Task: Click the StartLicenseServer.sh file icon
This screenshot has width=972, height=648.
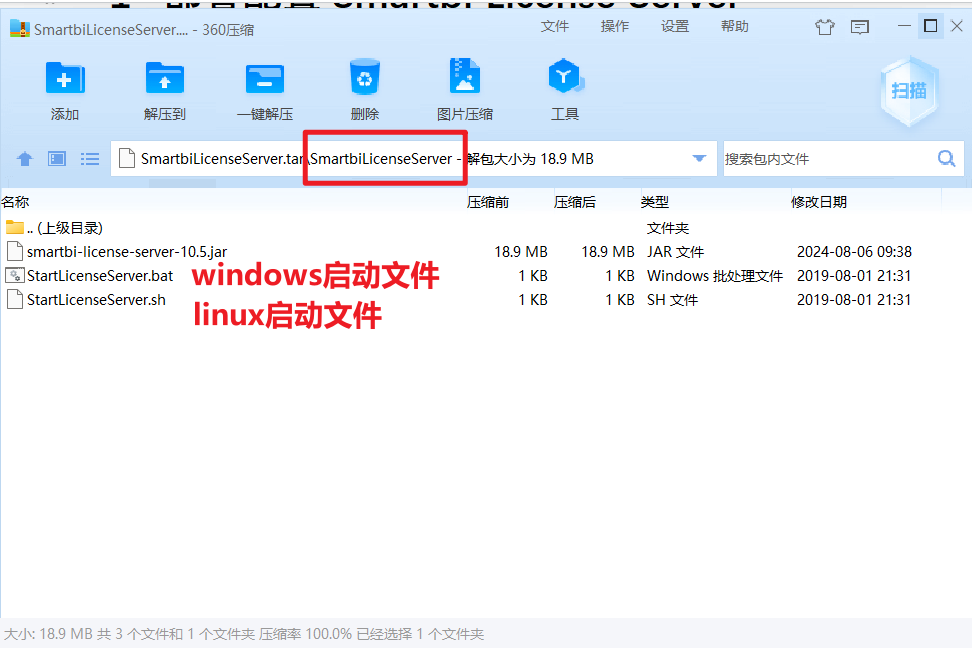Action: [14, 300]
